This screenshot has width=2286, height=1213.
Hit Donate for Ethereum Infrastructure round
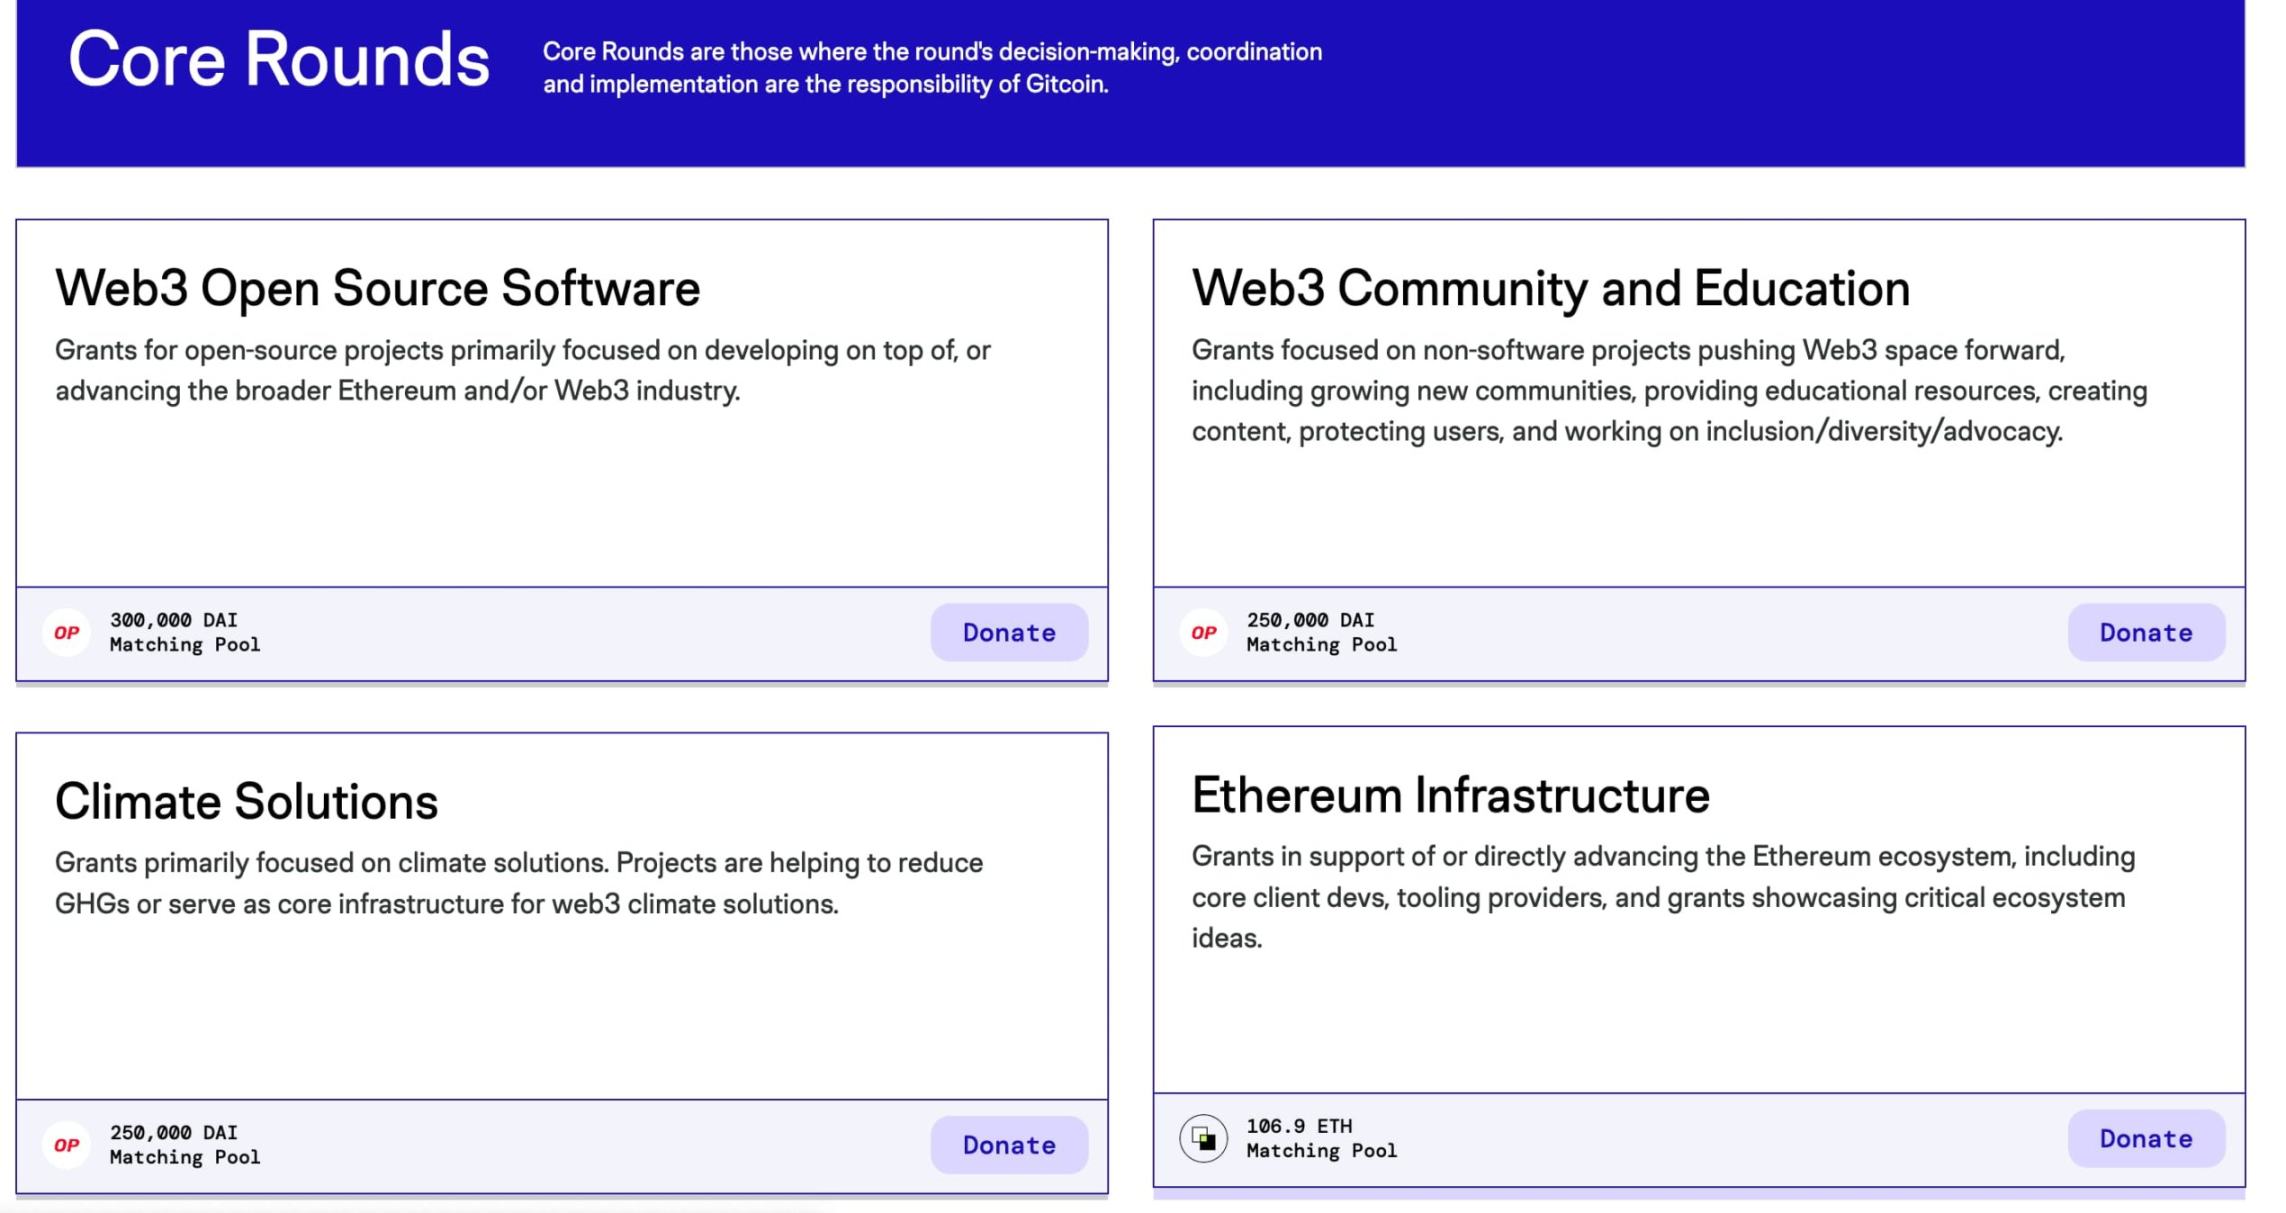2145,1139
